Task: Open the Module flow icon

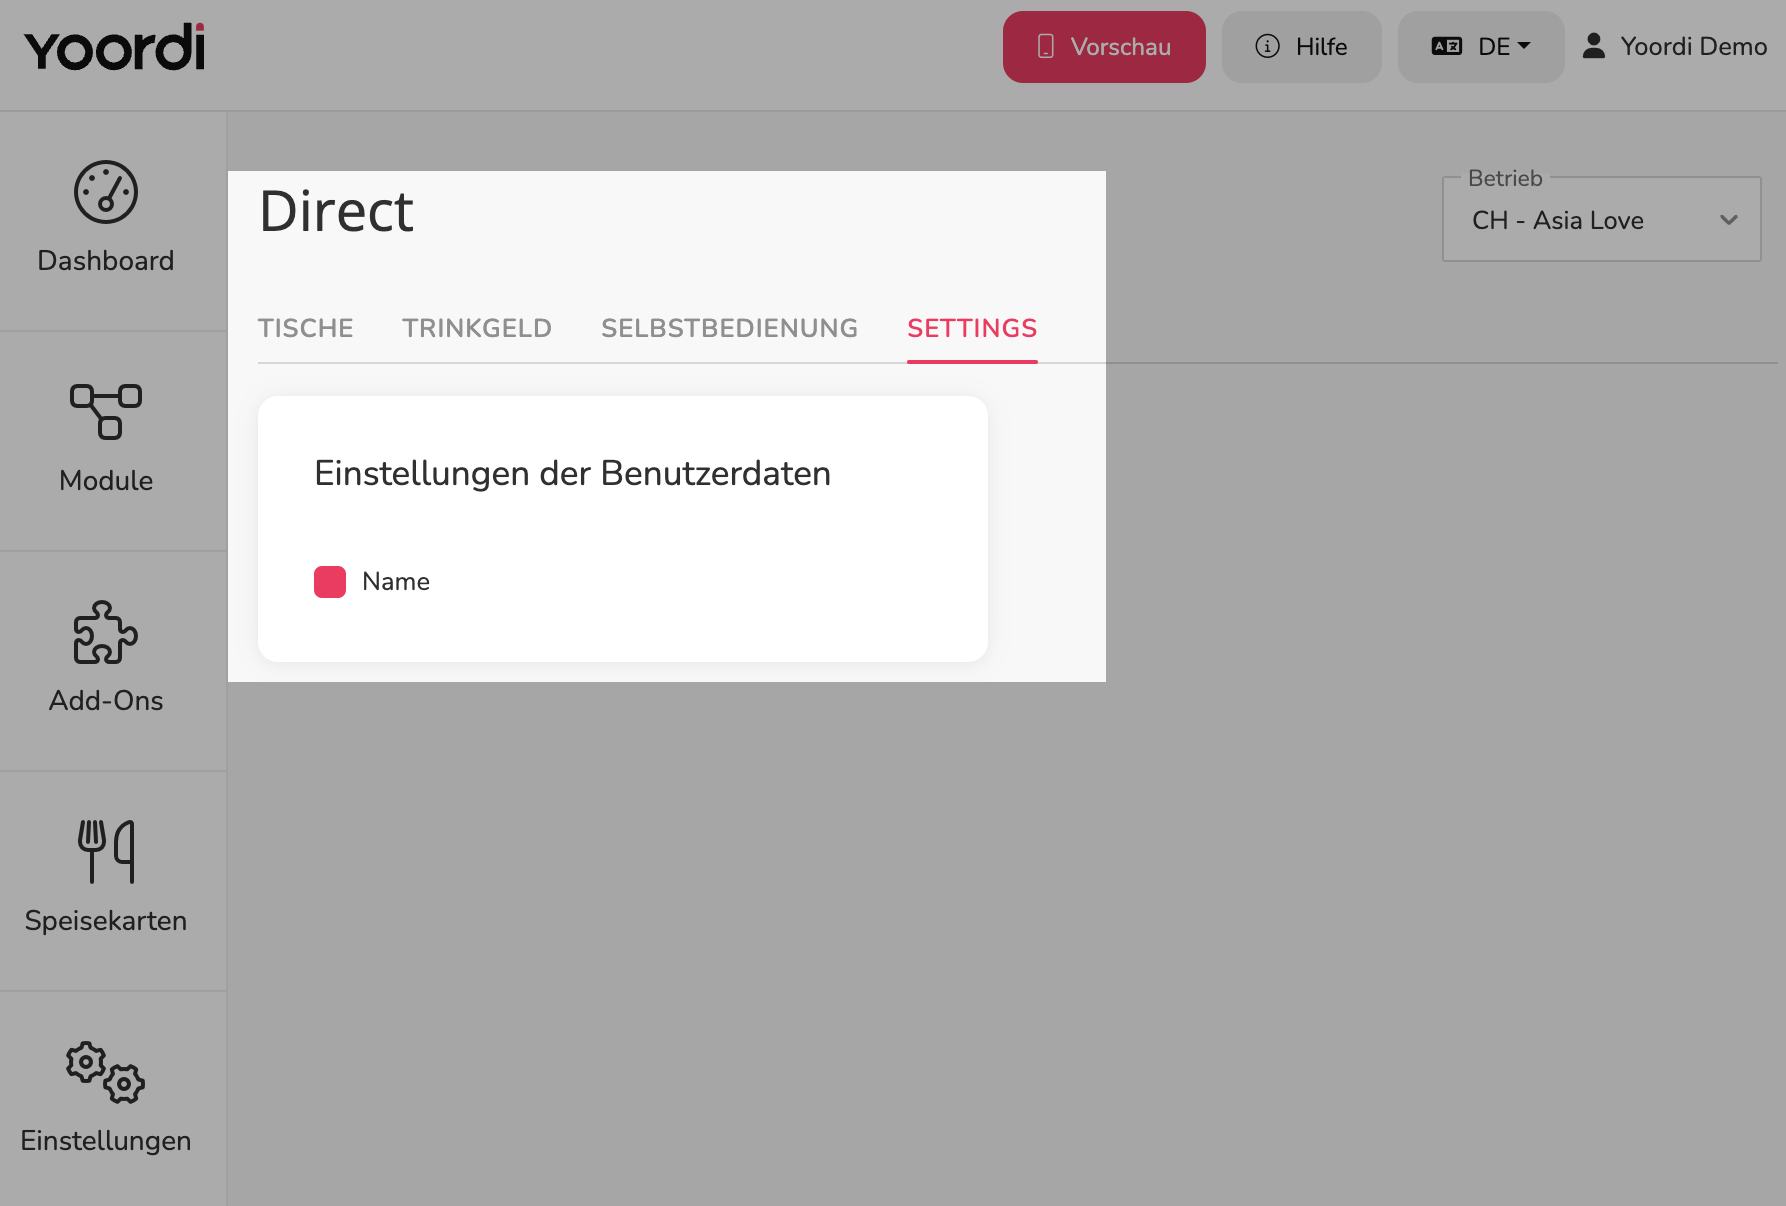Action: click(x=106, y=412)
